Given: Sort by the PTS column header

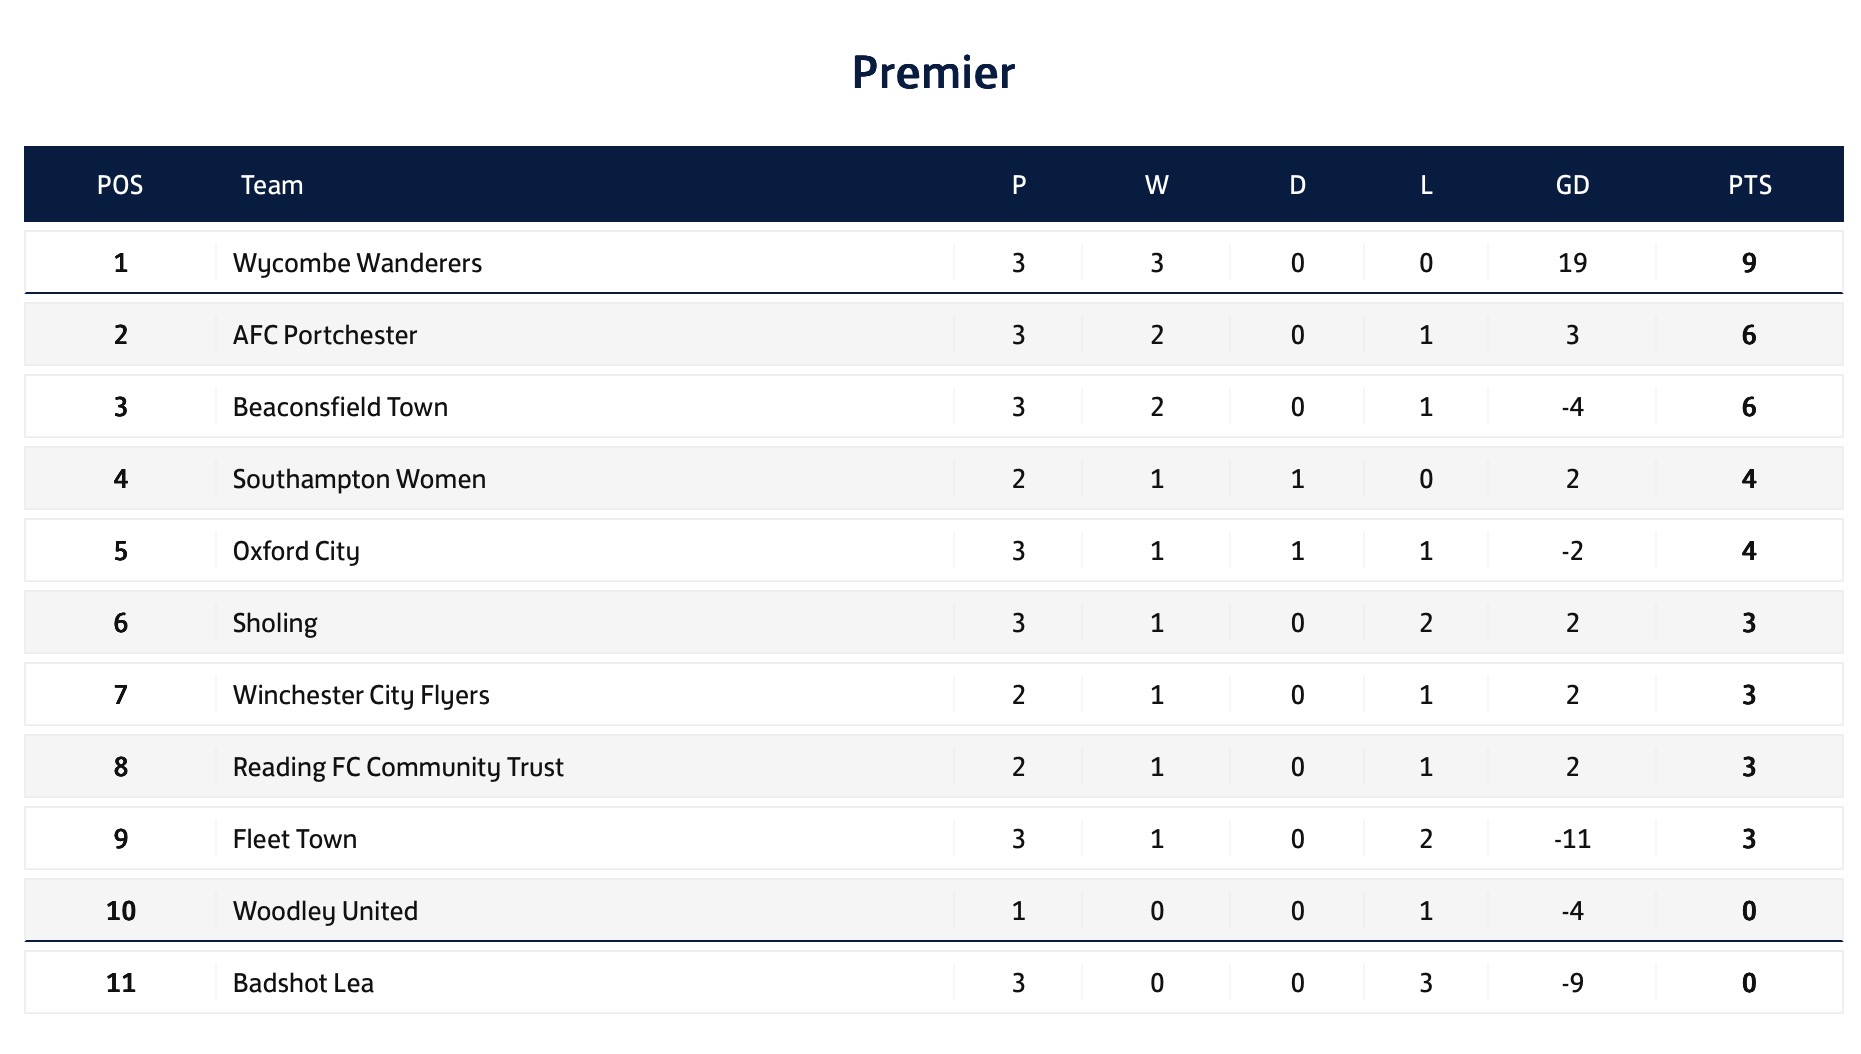Looking at the screenshot, I should click(1750, 185).
